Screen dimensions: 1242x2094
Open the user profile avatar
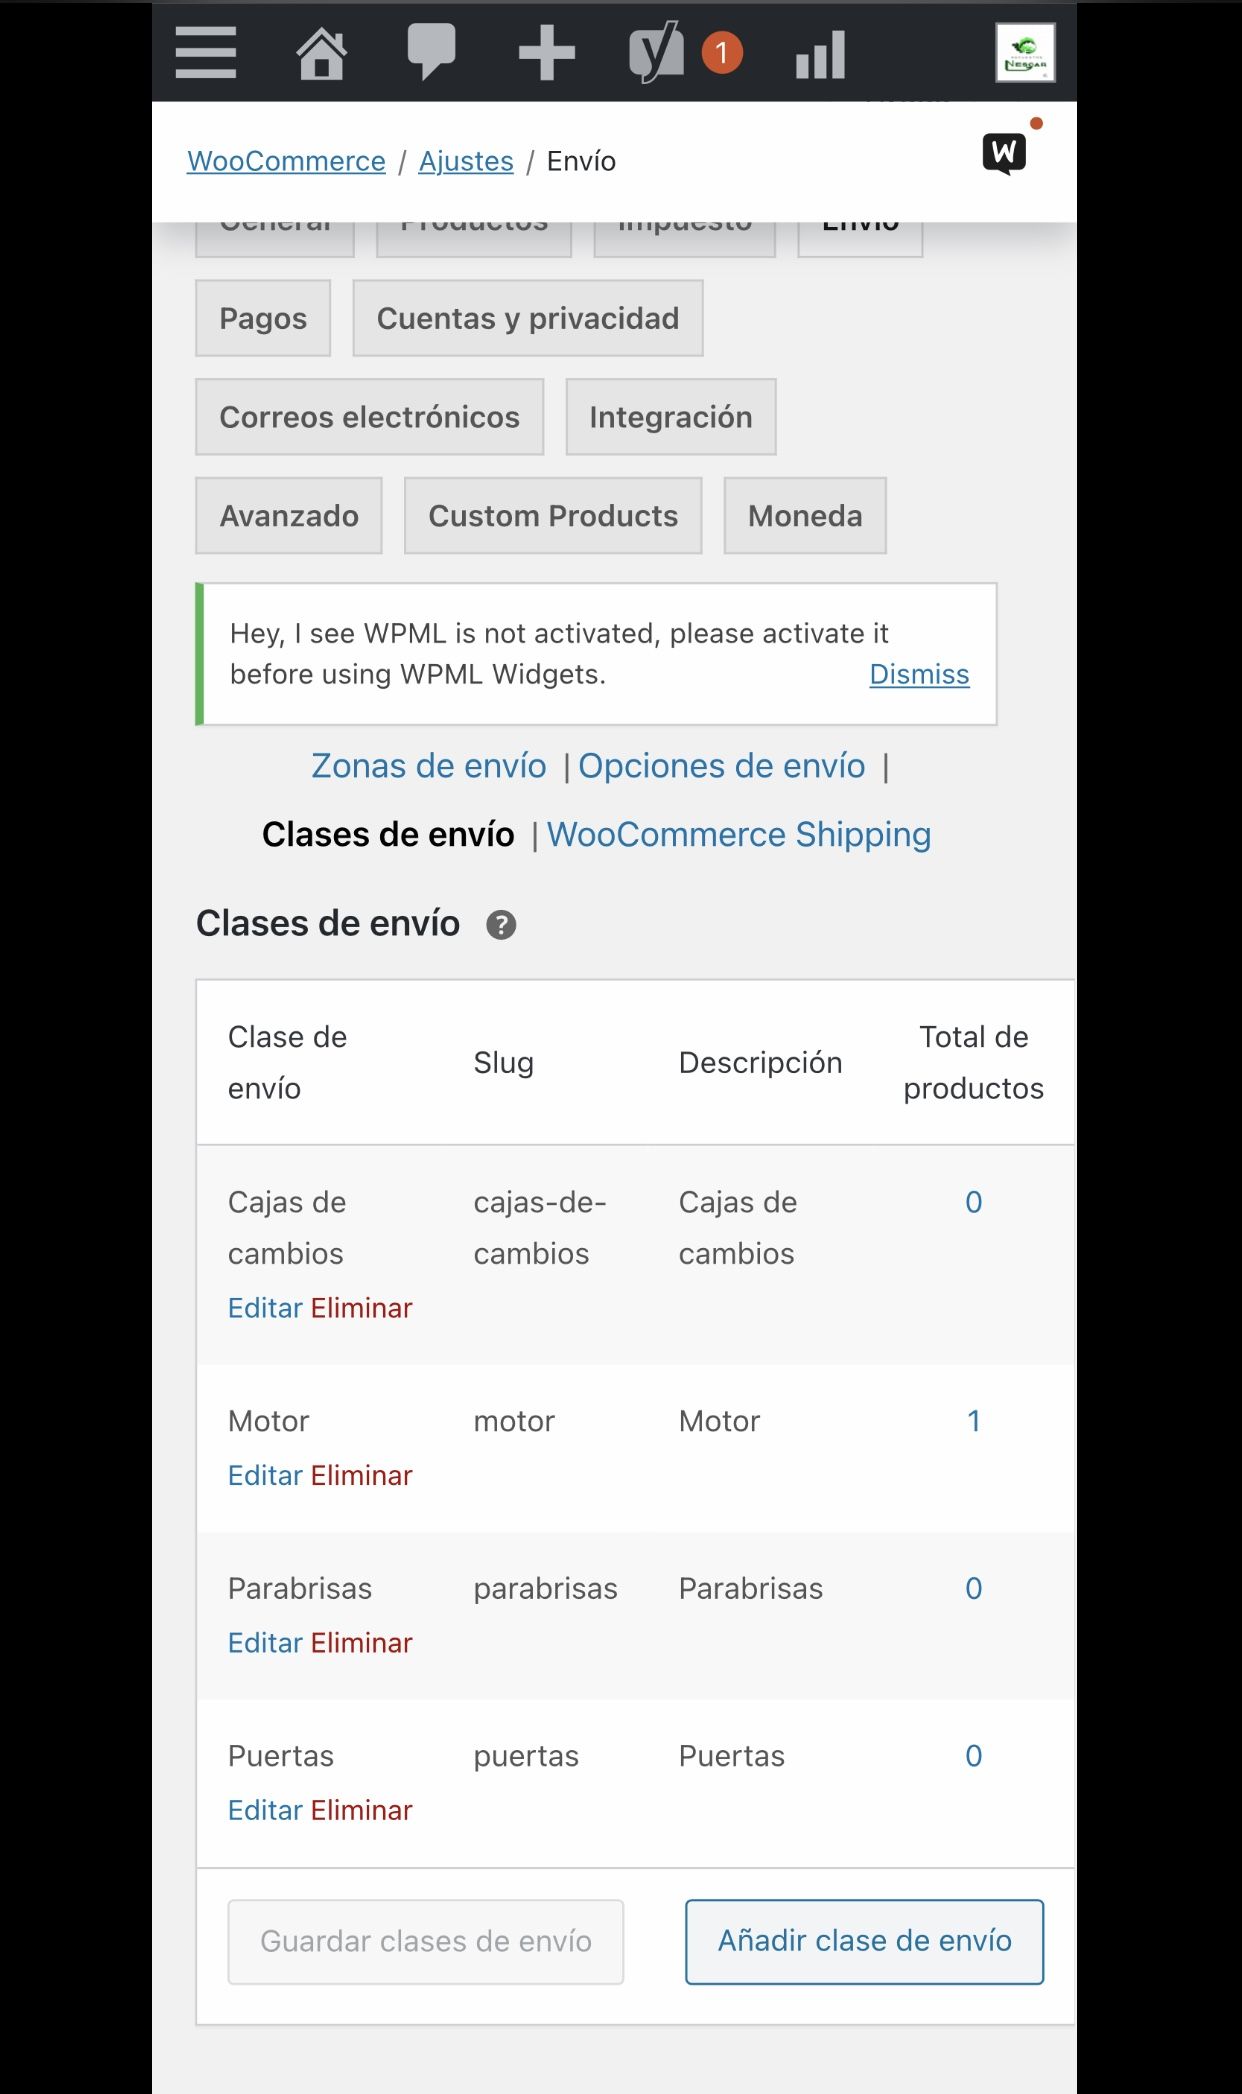click(1025, 53)
